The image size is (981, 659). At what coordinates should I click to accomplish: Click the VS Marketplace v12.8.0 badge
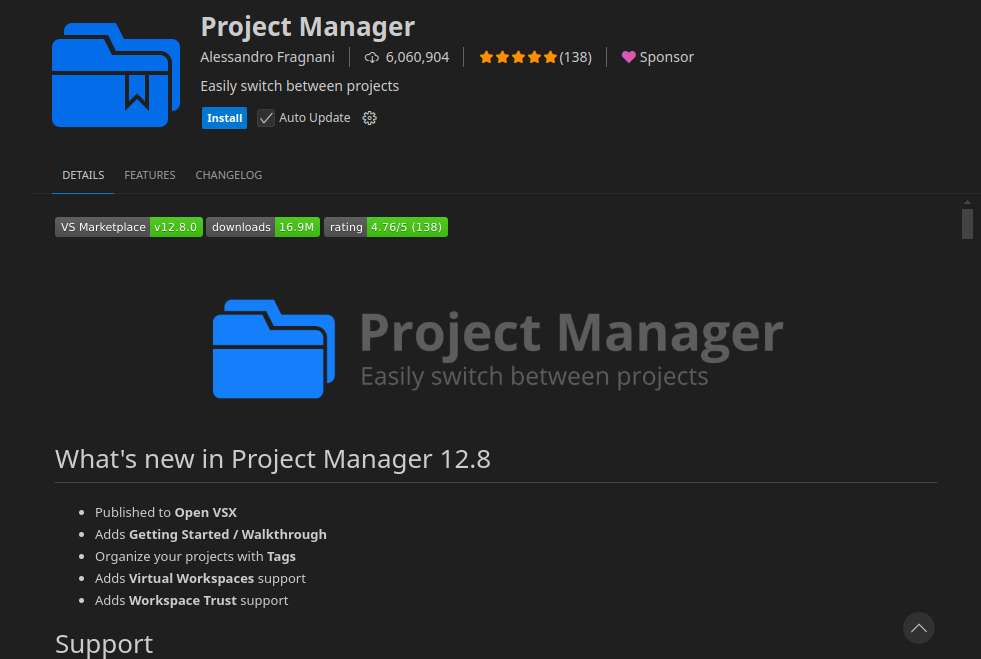[x=128, y=227]
